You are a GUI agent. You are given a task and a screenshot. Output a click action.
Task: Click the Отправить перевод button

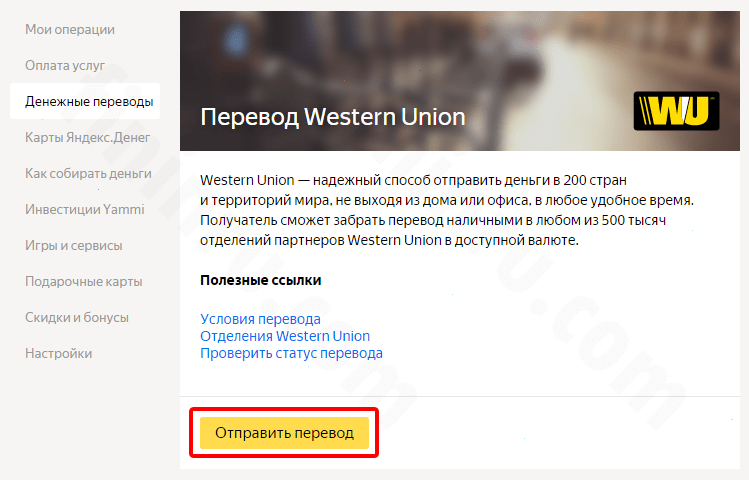coord(284,433)
